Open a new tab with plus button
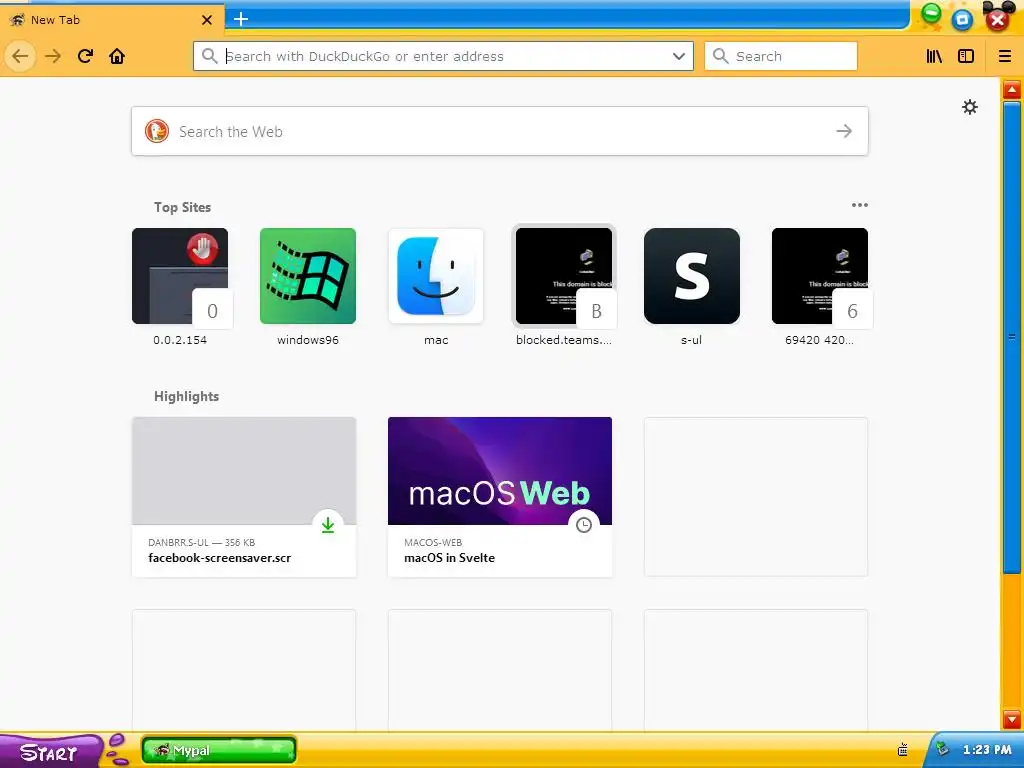Viewport: 1024px width, 768px height. pyautogui.click(x=241, y=19)
